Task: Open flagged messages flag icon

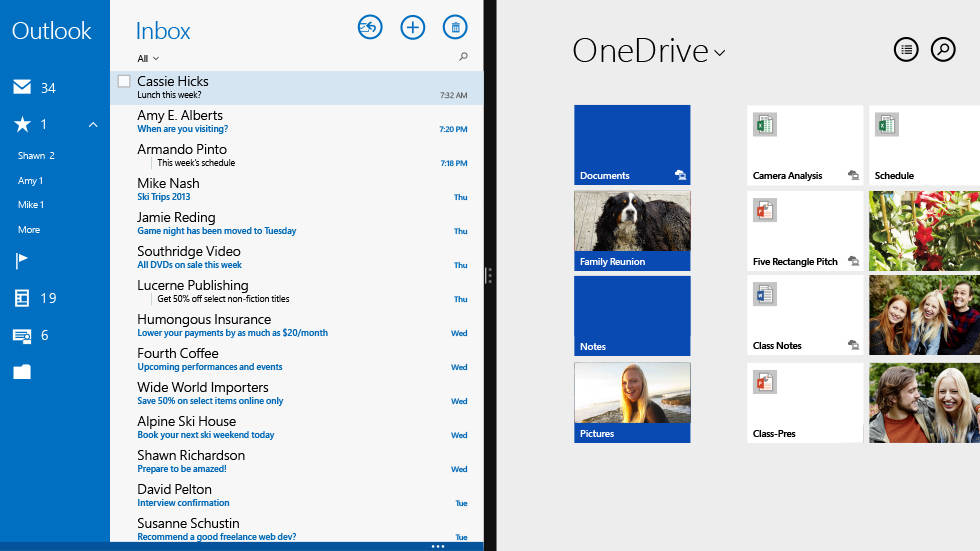Action: [x=21, y=261]
